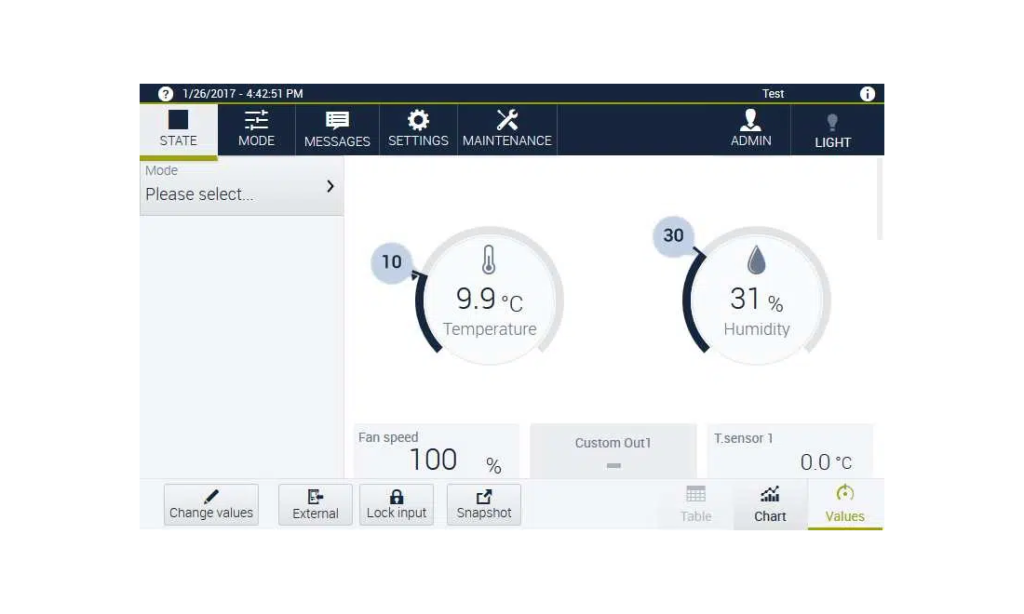Switch to the Chart view
The width and height of the screenshot is (1024, 614).
(770, 504)
